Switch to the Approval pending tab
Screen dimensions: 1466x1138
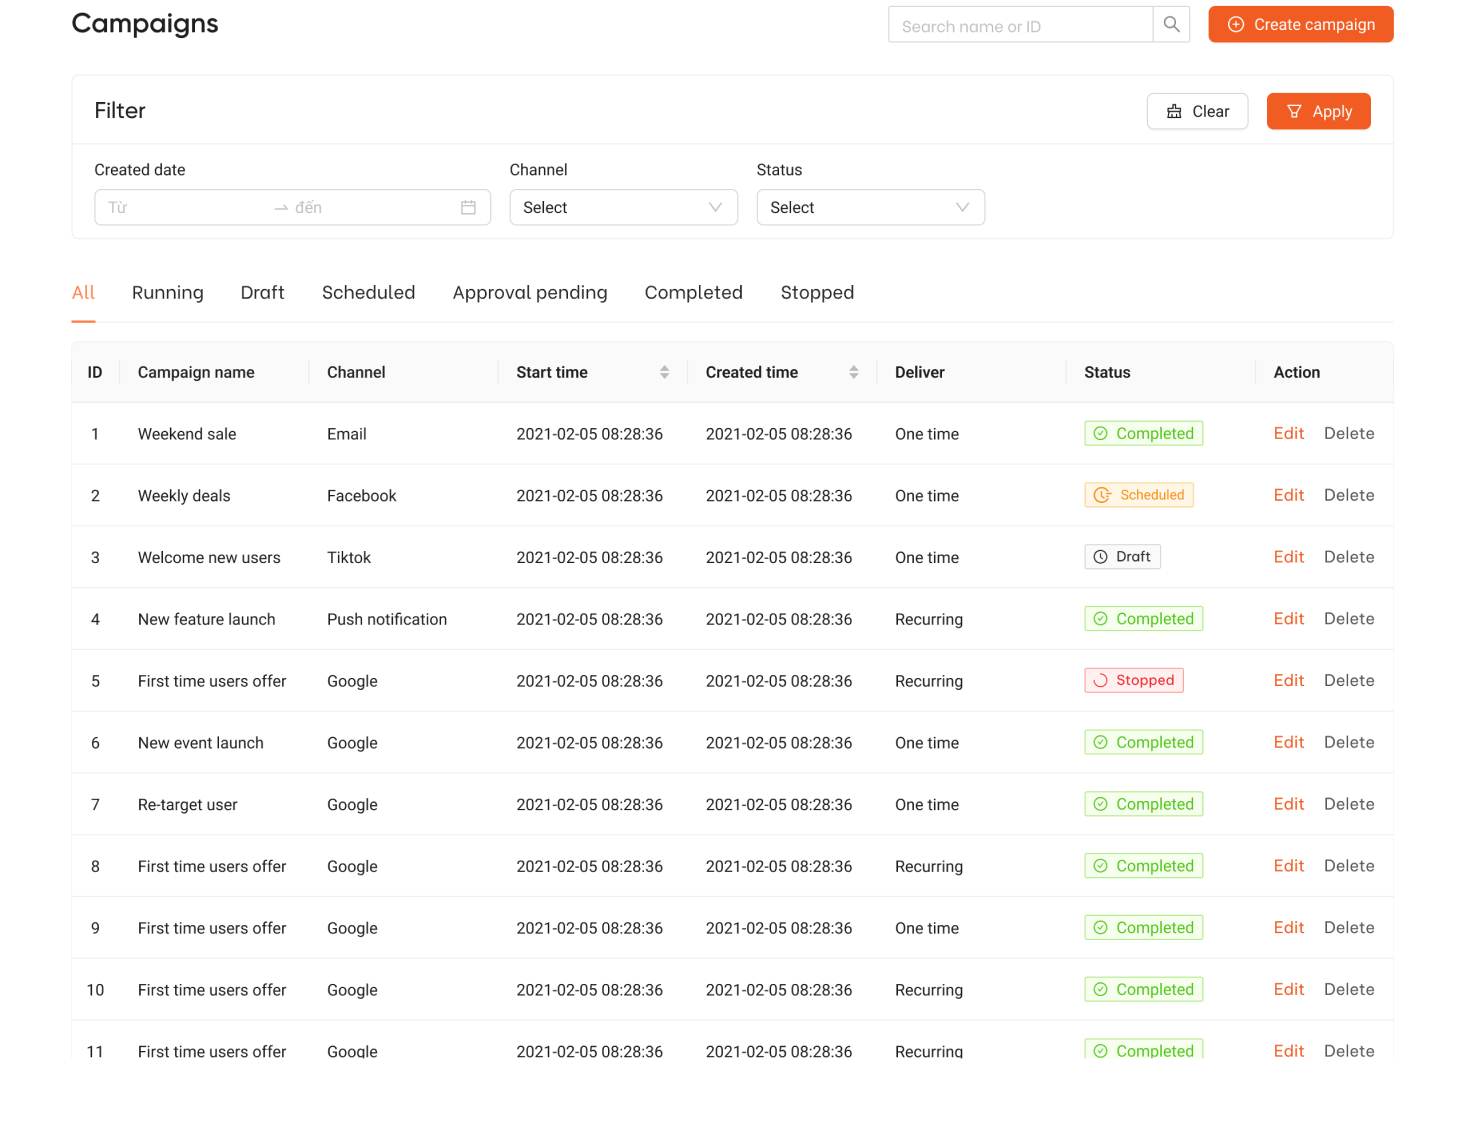[x=530, y=293]
